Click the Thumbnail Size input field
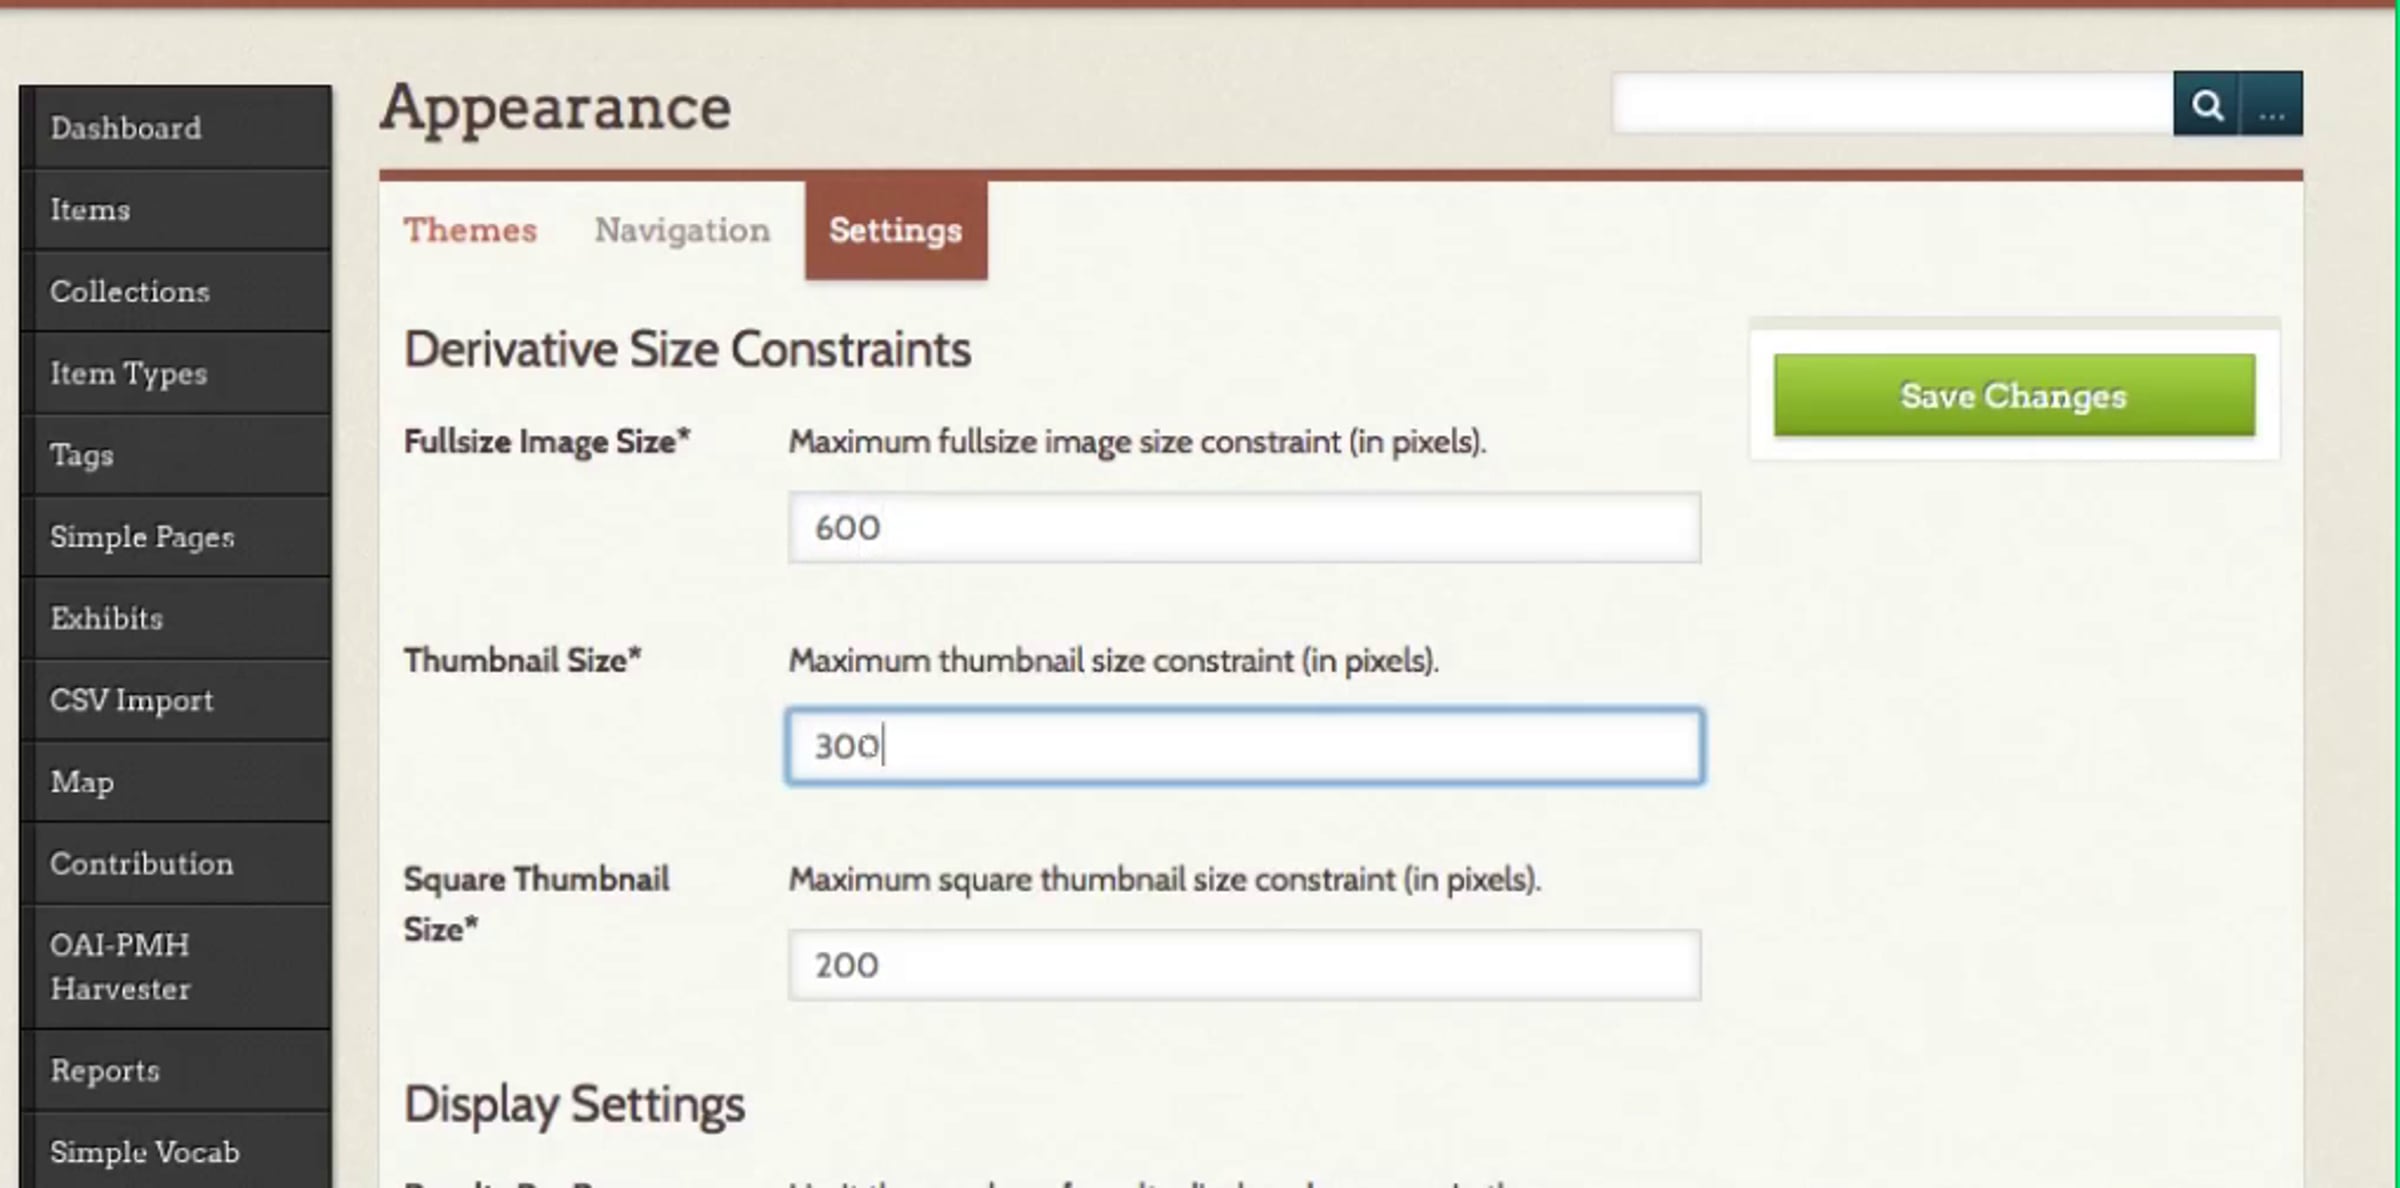 (1244, 746)
